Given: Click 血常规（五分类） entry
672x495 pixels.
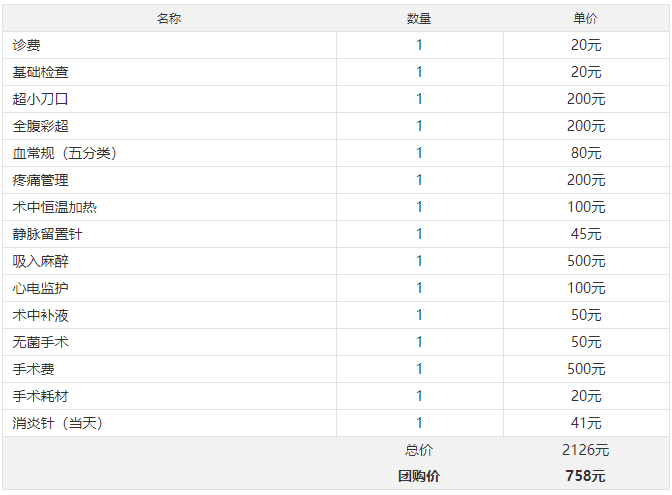Looking at the screenshot, I should [x=64, y=153].
